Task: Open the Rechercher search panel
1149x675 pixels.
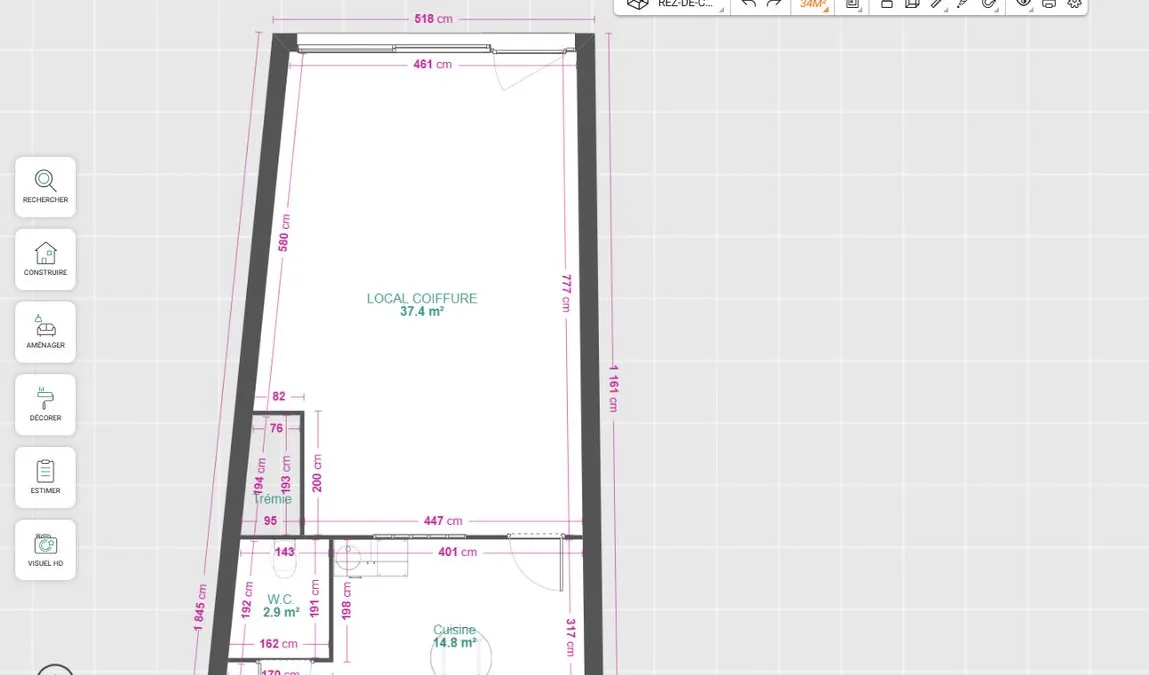Action: [x=45, y=186]
